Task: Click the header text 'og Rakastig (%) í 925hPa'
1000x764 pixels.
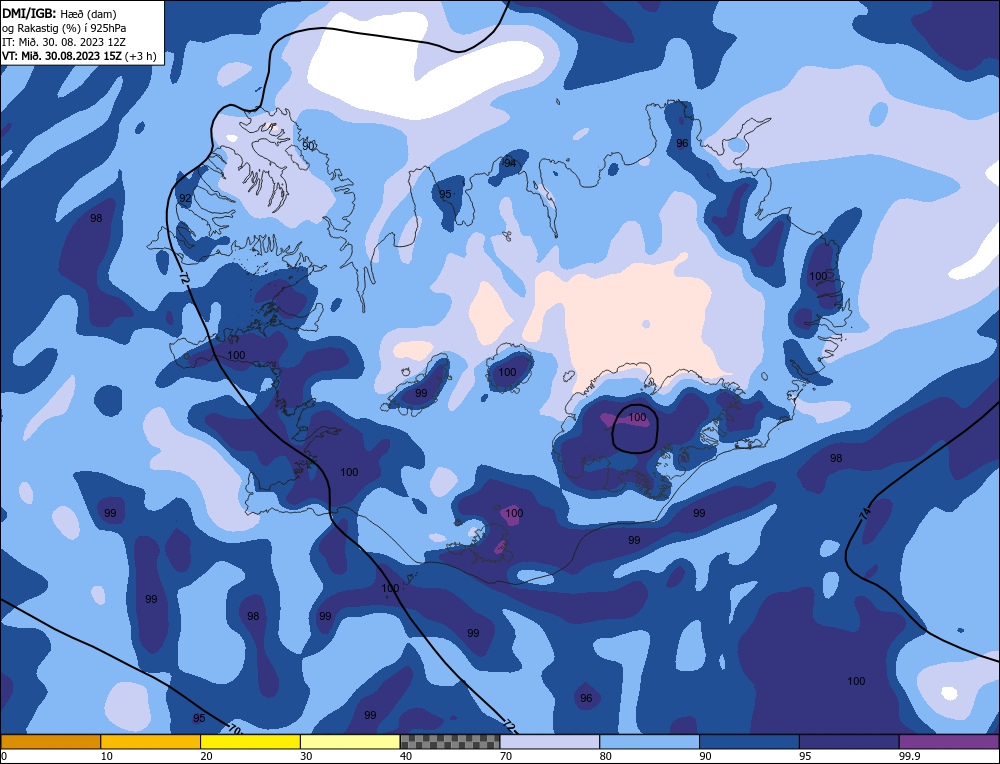Action: coord(64,27)
